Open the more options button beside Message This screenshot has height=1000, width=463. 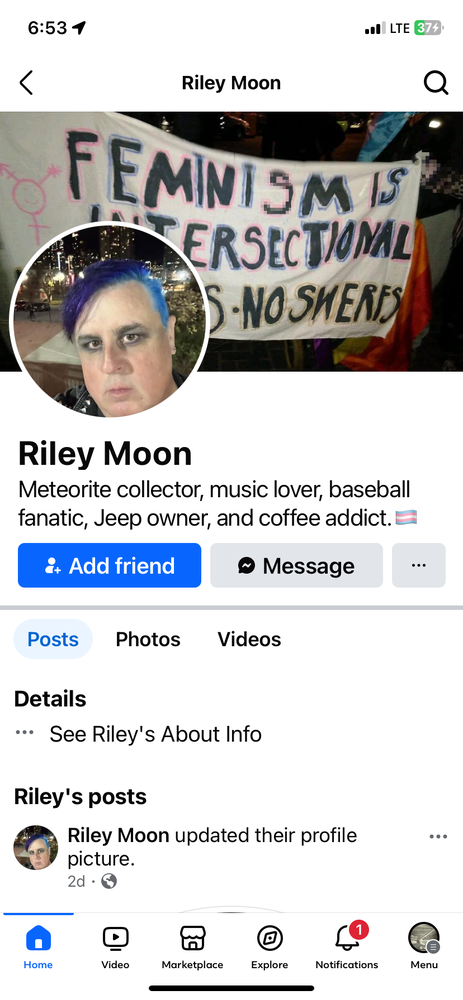418,565
